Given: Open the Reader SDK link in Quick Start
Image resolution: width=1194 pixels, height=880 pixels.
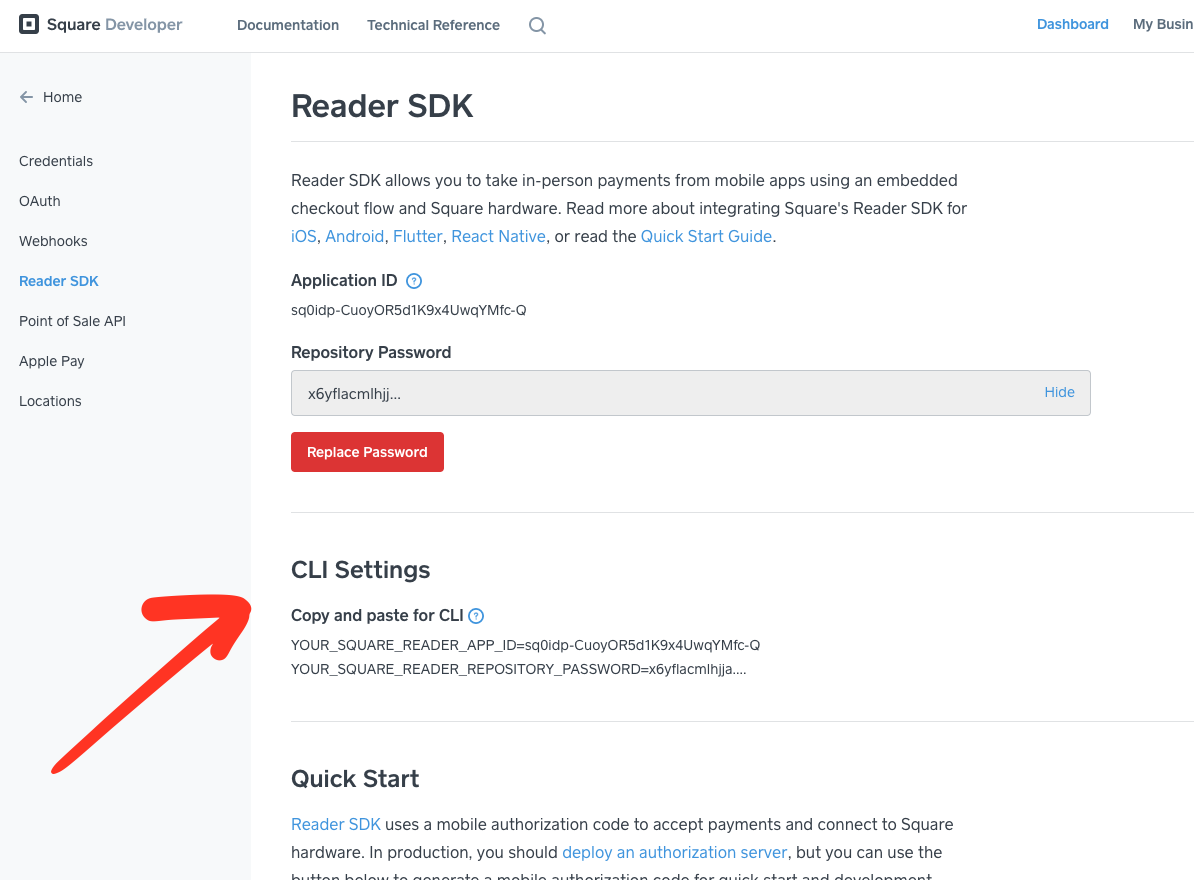Looking at the screenshot, I should pos(336,824).
